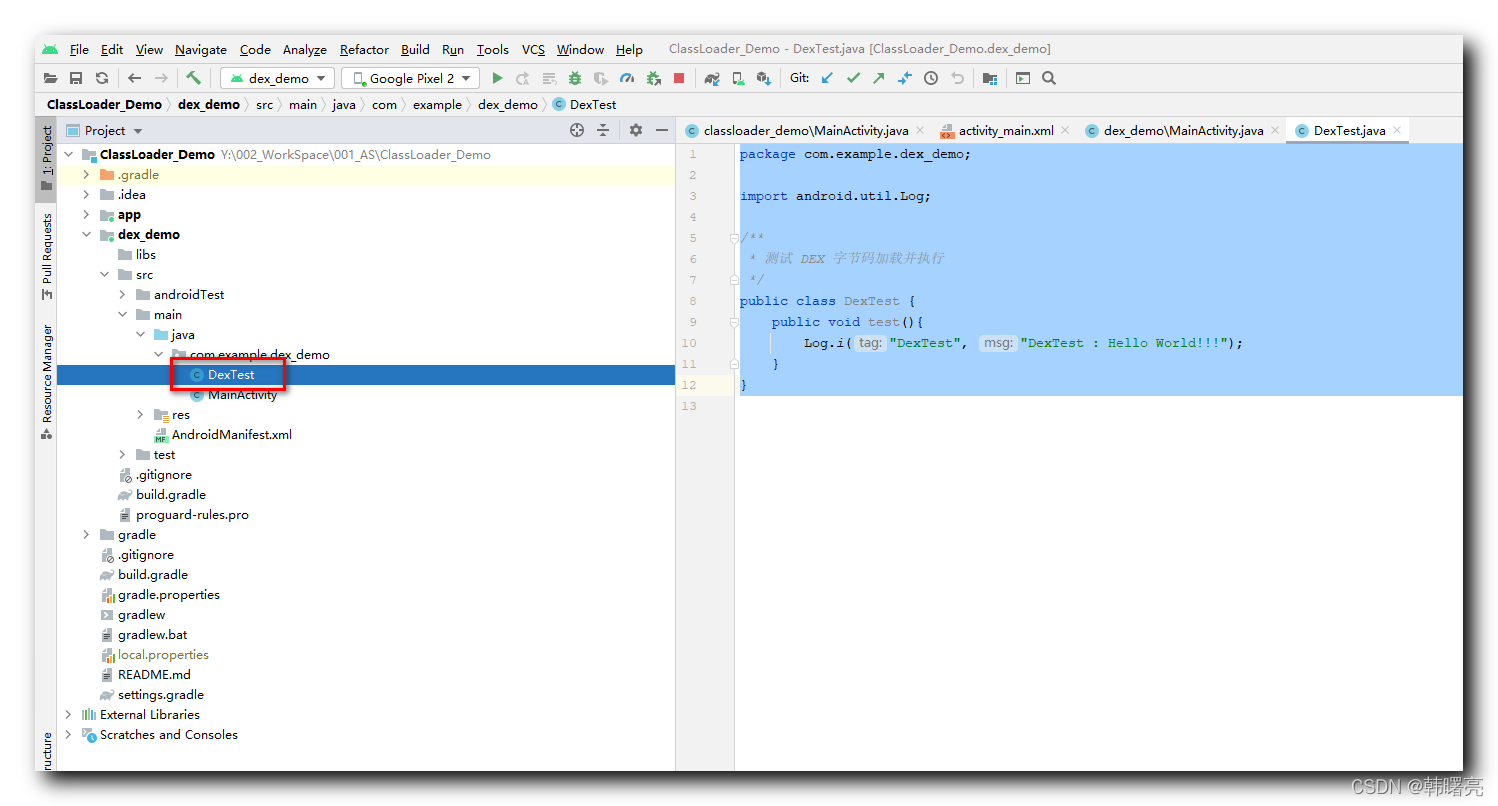Open the SDK Manager cube icon
This screenshot has height=806, width=1498.
pyautogui.click(x=764, y=78)
